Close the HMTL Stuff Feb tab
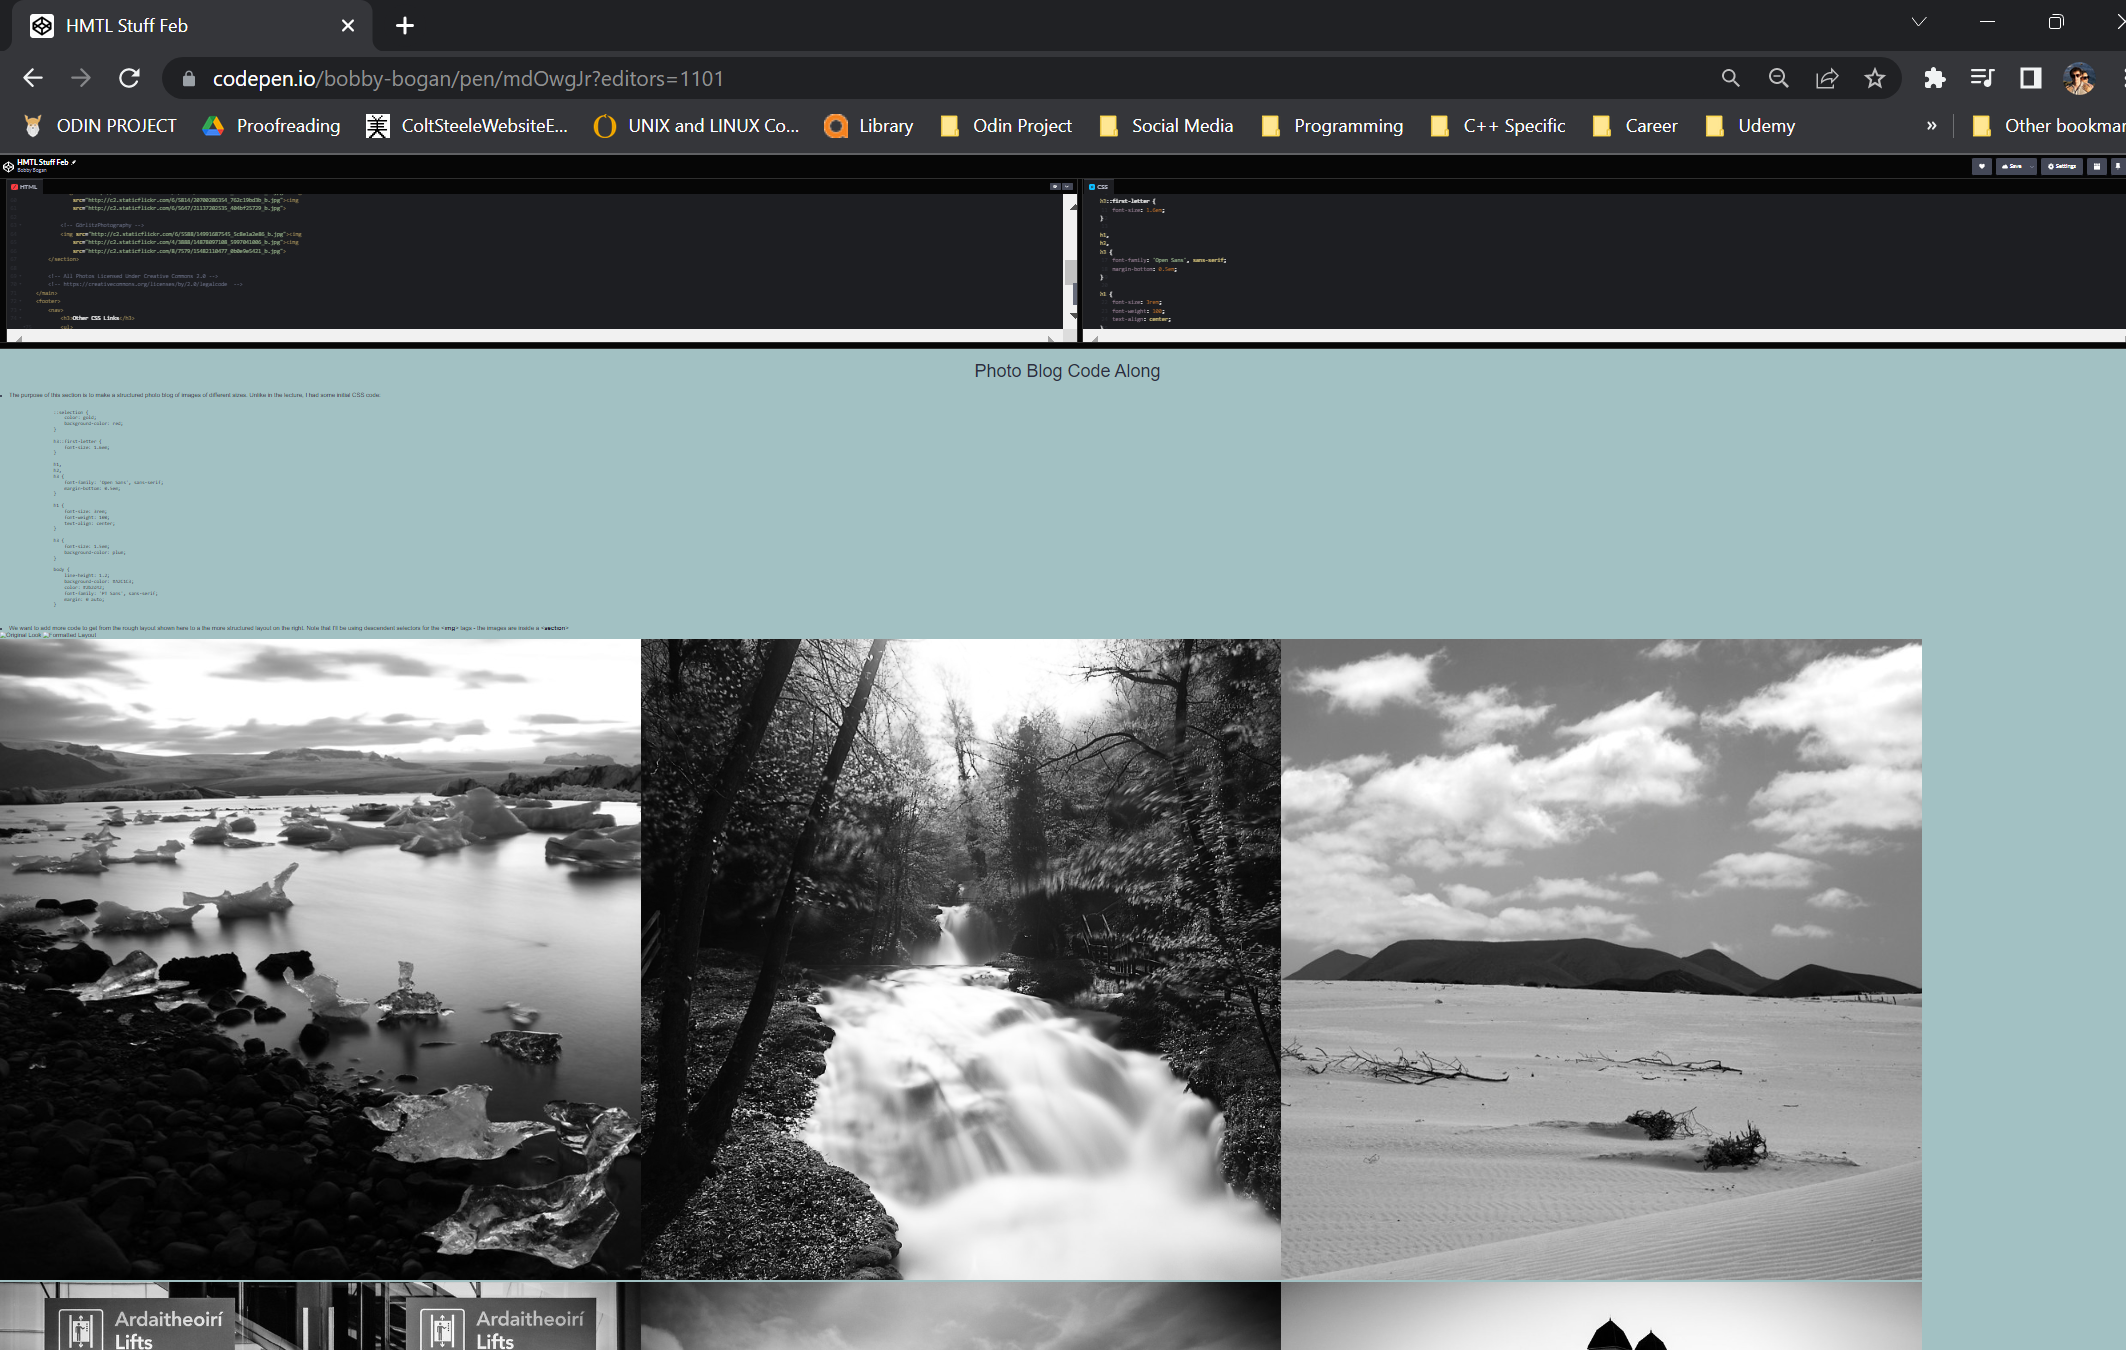The height and width of the screenshot is (1350, 2126). [x=348, y=26]
